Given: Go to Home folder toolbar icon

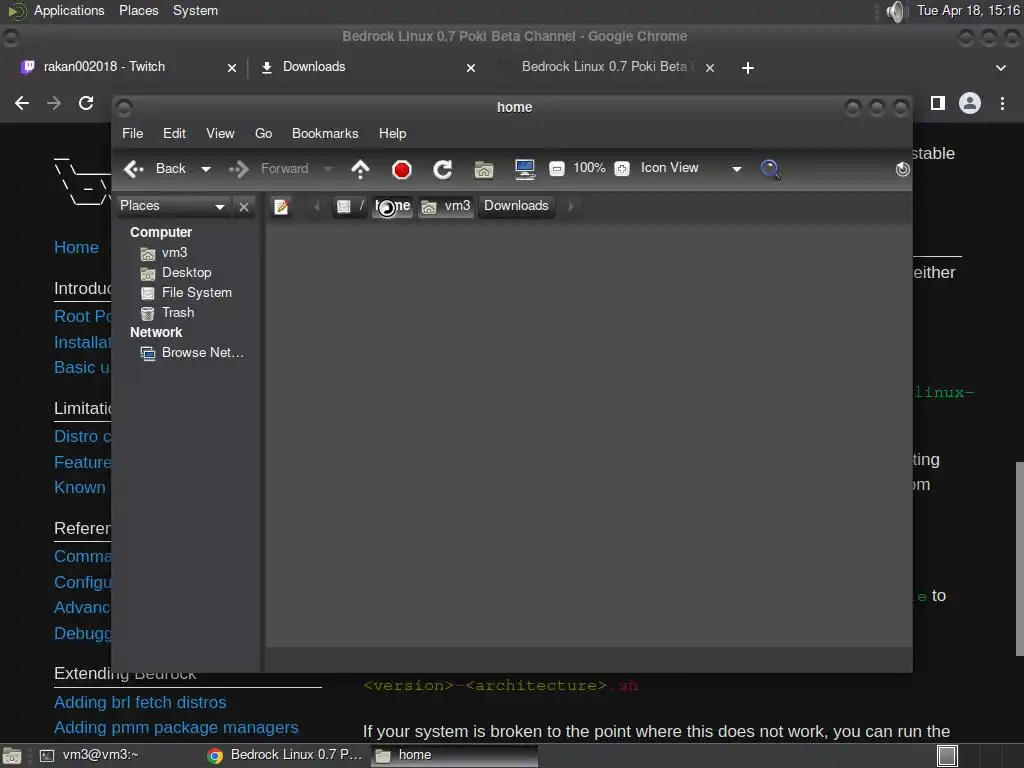Looking at the screenshot, I should pyautogui.click(x=483, y=170).
